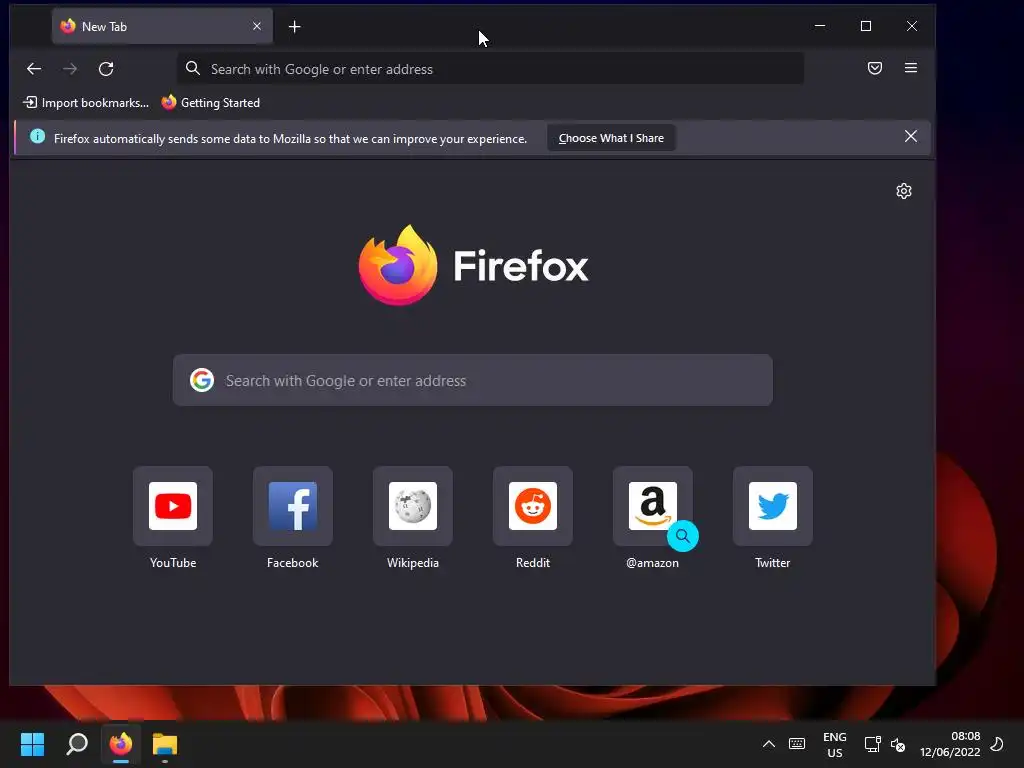The width and height of the screenshot is (1024, 768).
Task: Open the Facebook shortcut tile
Action: point(293,505)
